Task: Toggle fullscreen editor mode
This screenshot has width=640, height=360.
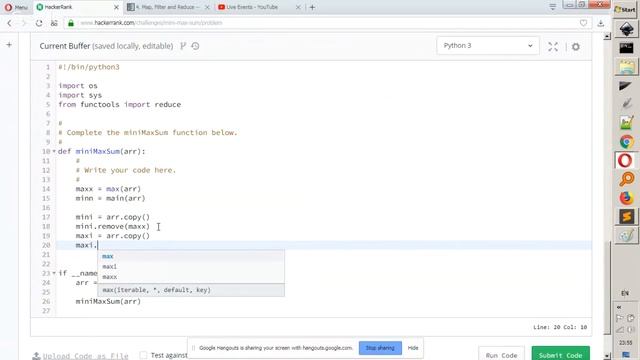Action: [x=553, y=47]
